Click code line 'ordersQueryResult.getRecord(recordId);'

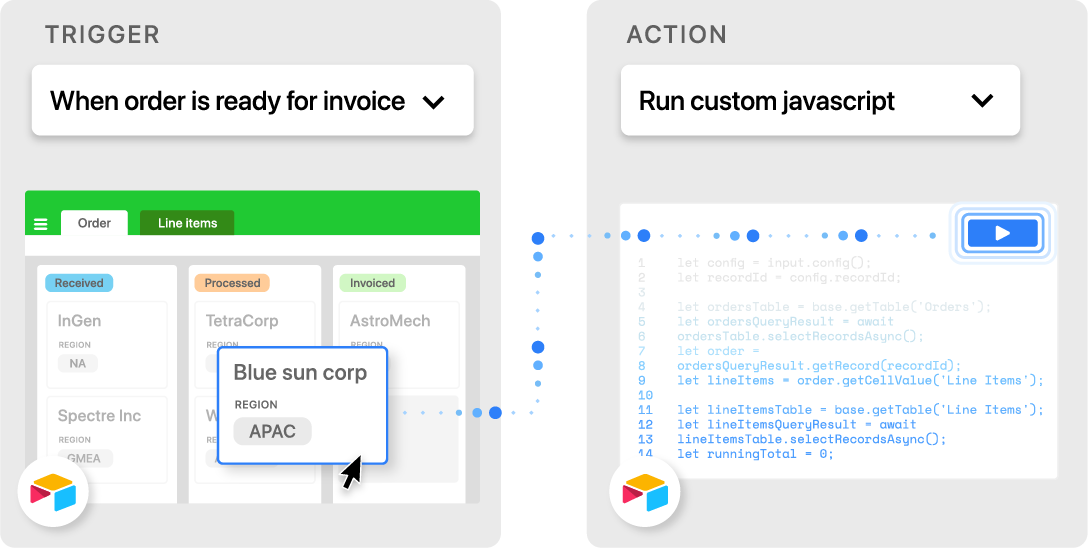[819, 366]
